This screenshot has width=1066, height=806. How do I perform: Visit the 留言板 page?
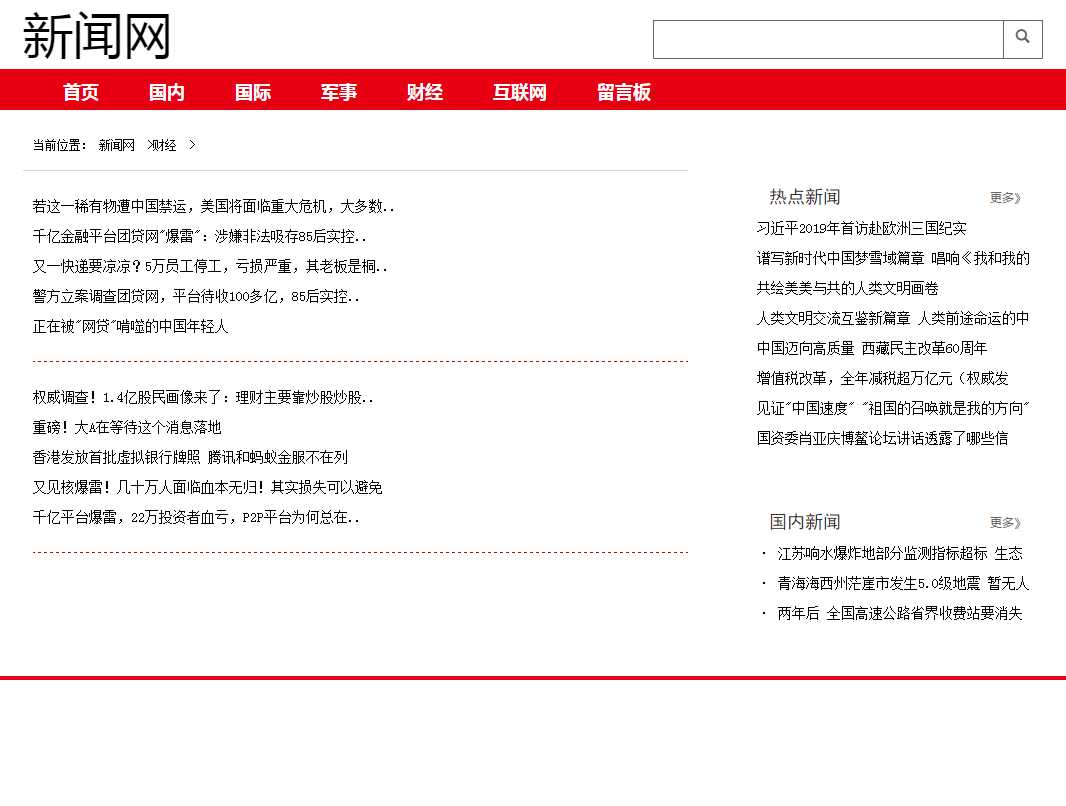click(x=624, y=93)
